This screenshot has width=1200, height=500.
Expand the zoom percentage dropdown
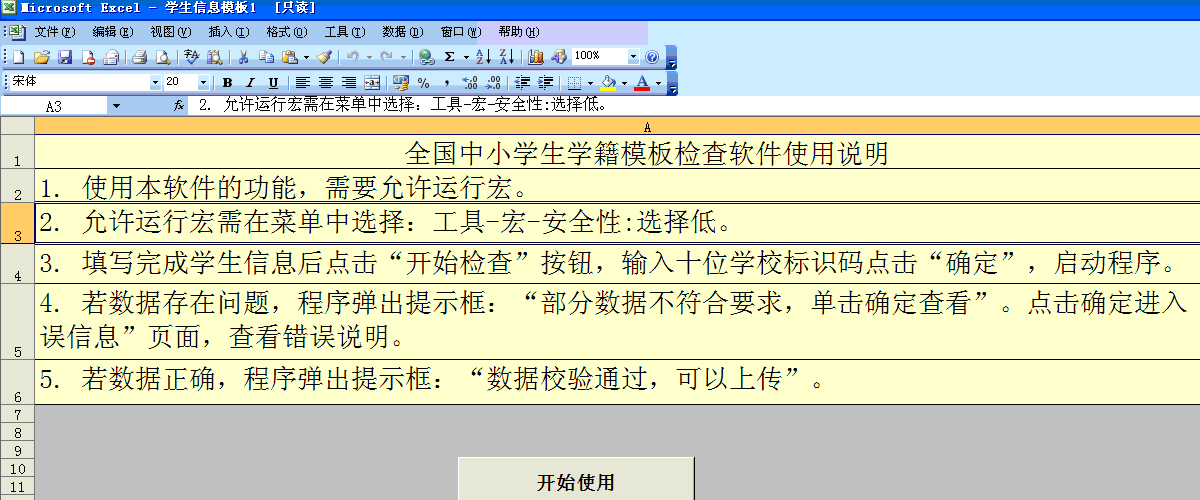(x=633, y=57)
